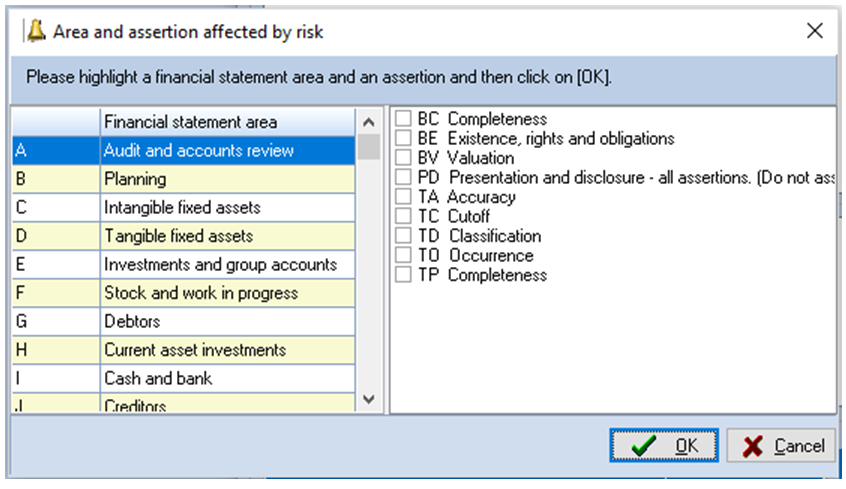
Task: Click code cell F in list
Action: click(56, 293)
